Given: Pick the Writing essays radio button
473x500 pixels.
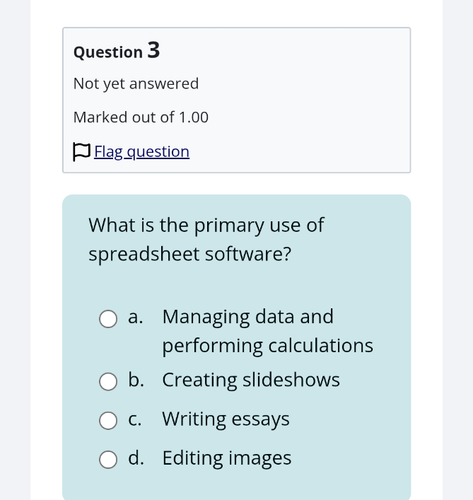Looking at the screenshot, I should click(x=108, y=420).
